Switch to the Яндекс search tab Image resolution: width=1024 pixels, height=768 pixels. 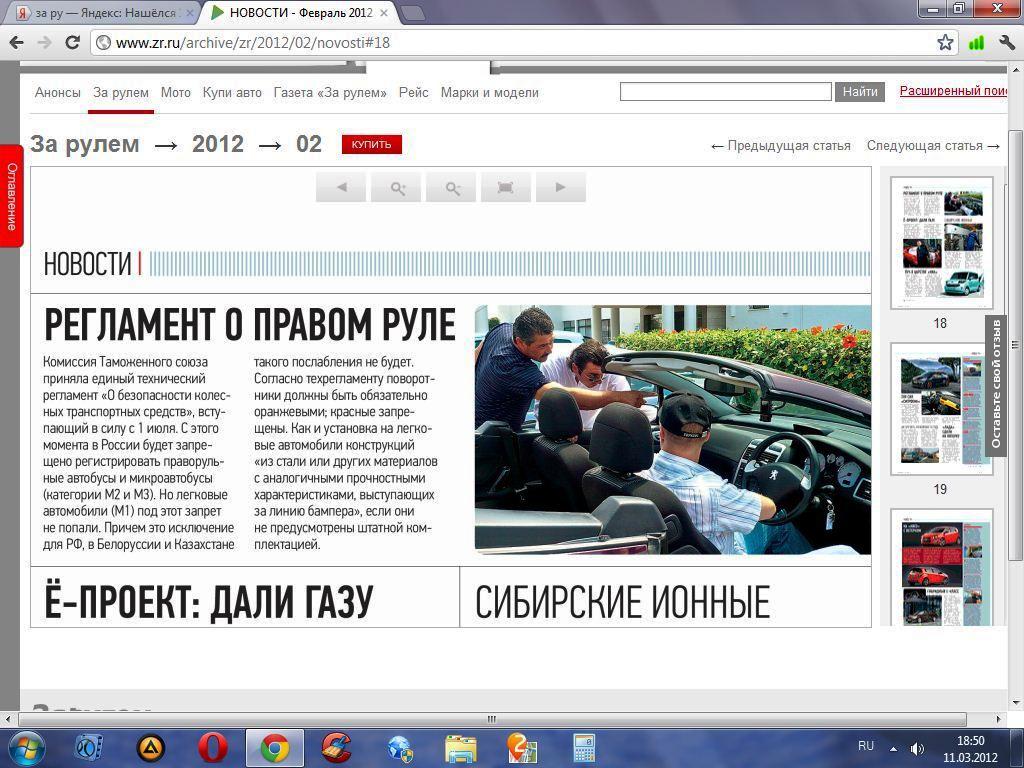click(98, 13)
